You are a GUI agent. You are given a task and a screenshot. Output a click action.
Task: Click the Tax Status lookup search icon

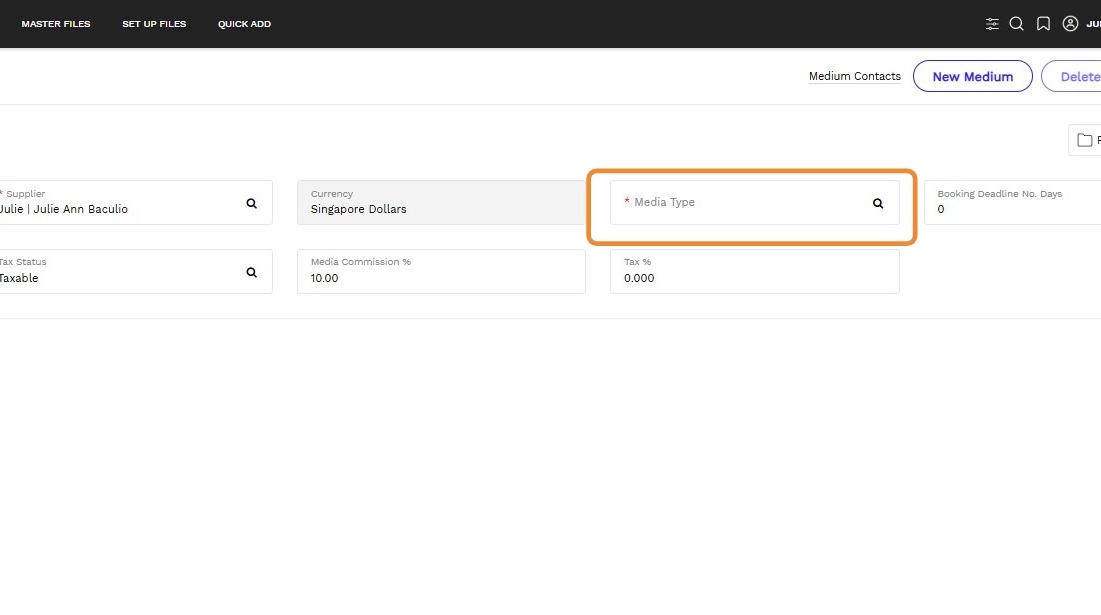pyautogui.click(x=252, y=272)
